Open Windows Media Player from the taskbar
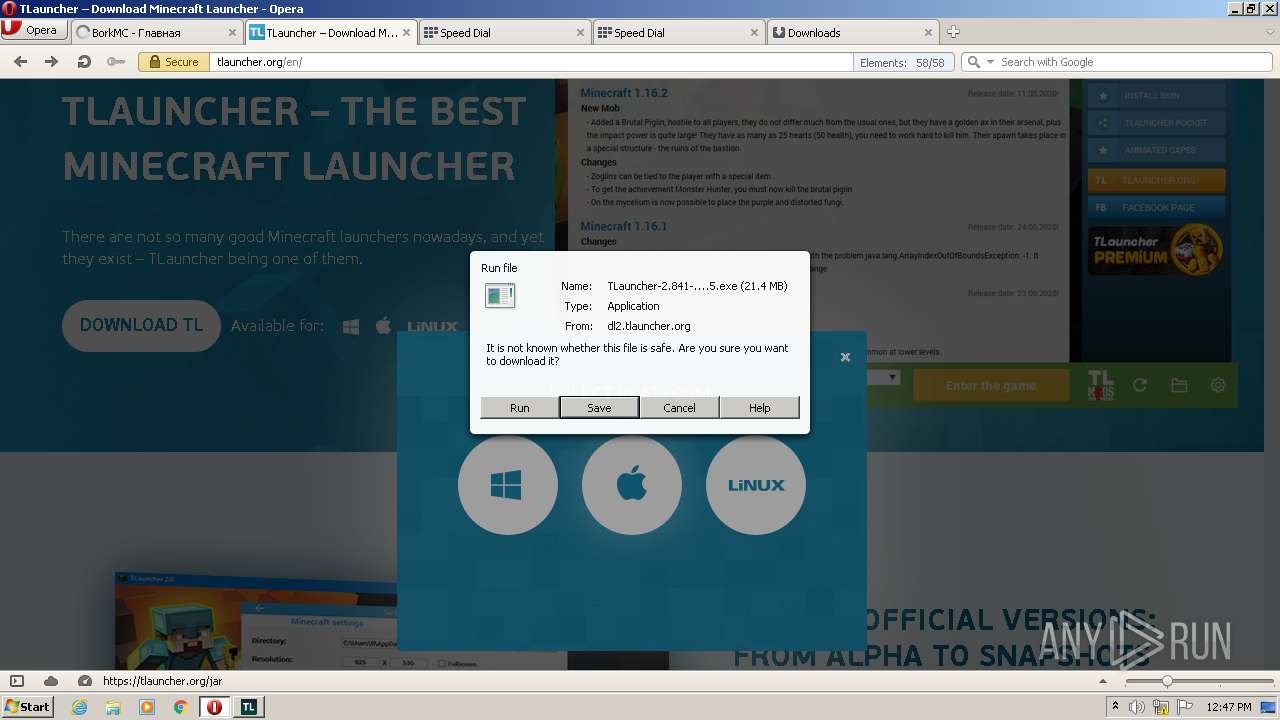The image size is (1280, 720). tap(147, 707)
